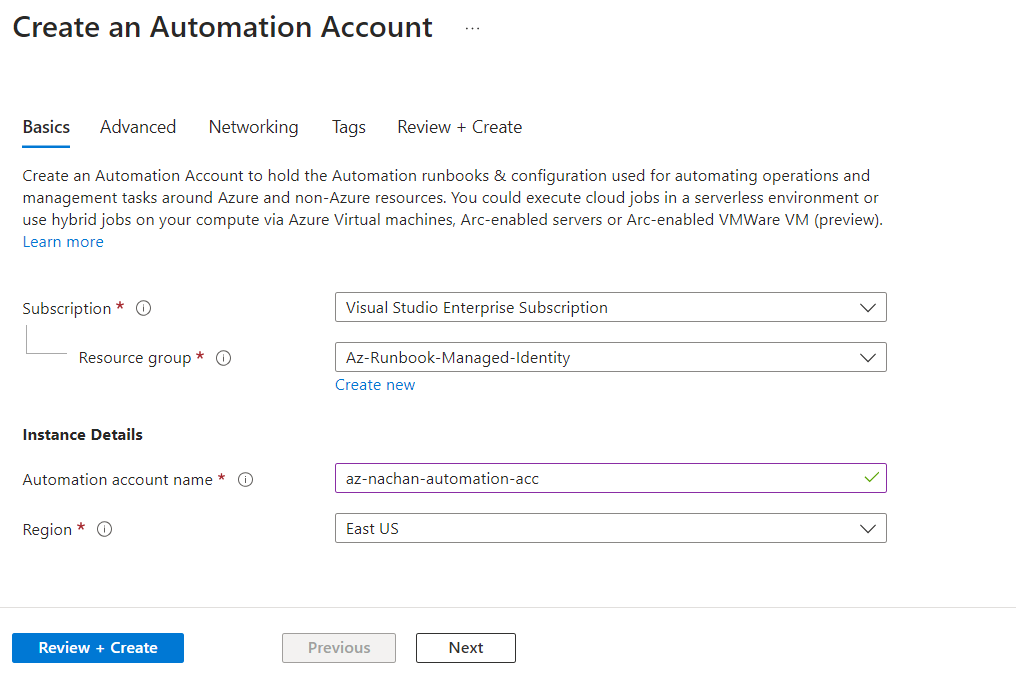Click the info icon next to Subscription

point(143,309)
